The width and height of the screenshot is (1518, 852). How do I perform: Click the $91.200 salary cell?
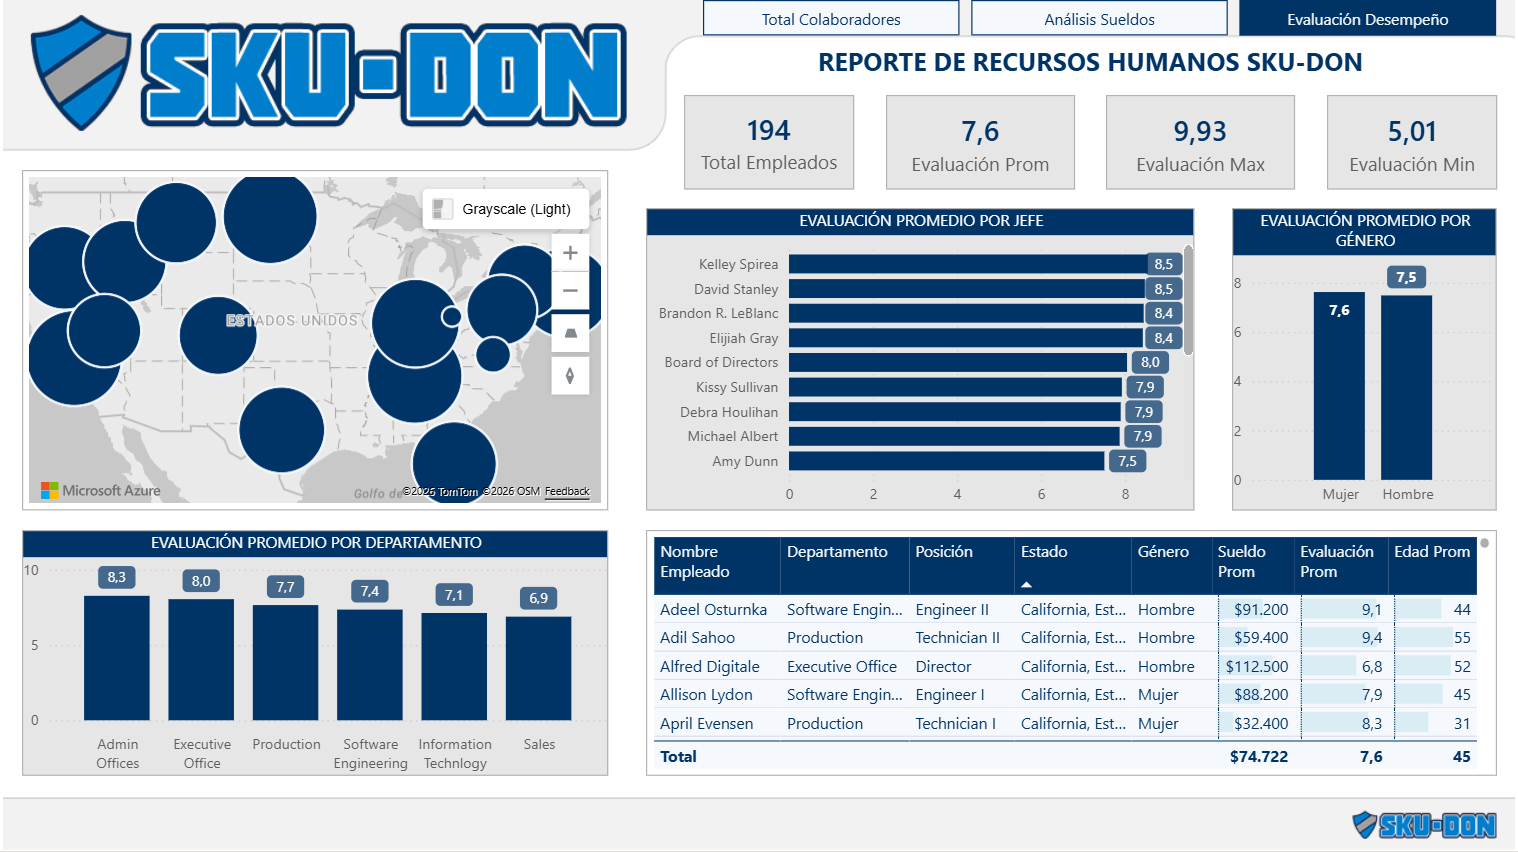(1261, 609)
